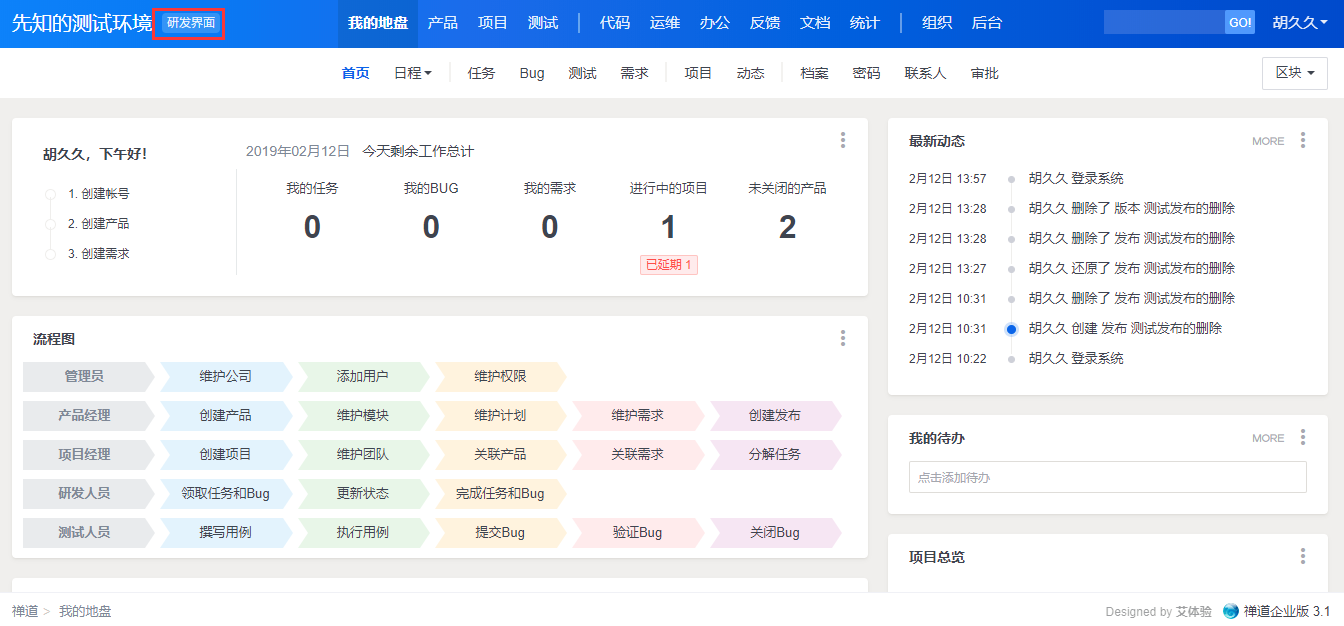Viewport: 1344px width, 626px height.
Task: Click the 已延期 1 red badge
Action: (669, 265)
